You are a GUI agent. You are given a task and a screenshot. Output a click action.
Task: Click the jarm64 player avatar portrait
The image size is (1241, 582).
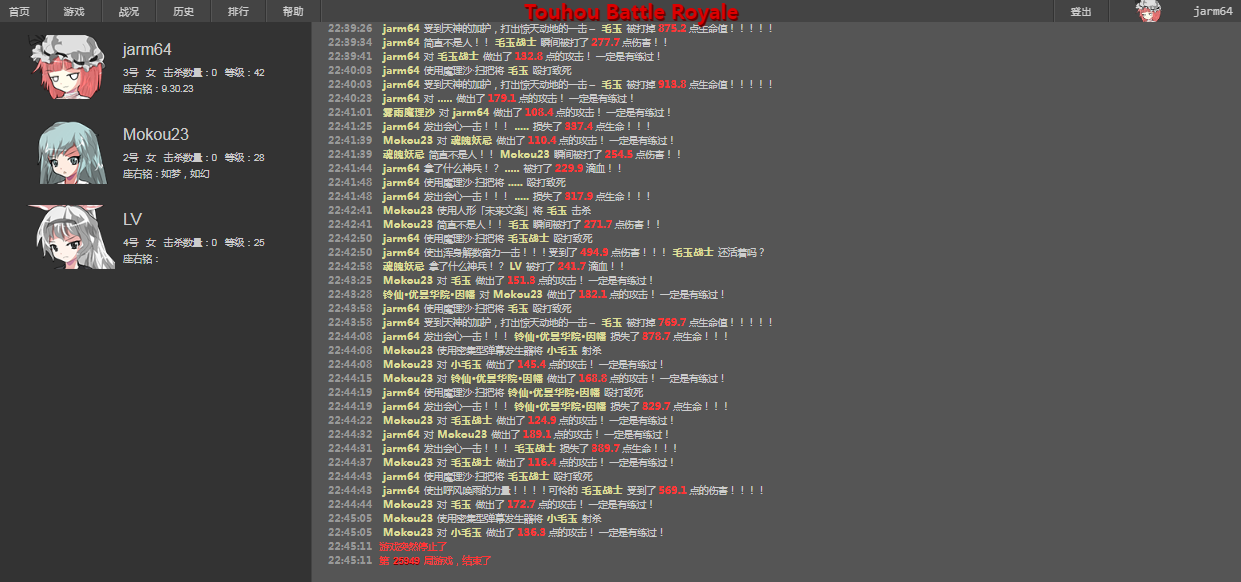click(67, 68)
